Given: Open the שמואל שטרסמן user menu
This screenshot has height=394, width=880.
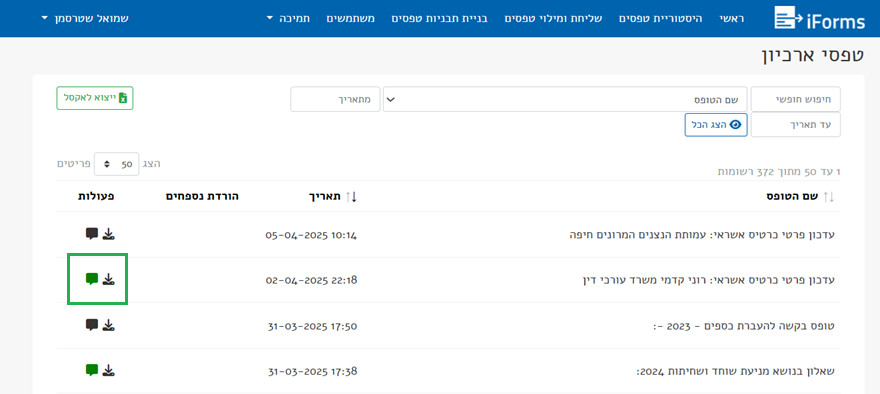Looking at the screenshot, I should tap(85, 19).
